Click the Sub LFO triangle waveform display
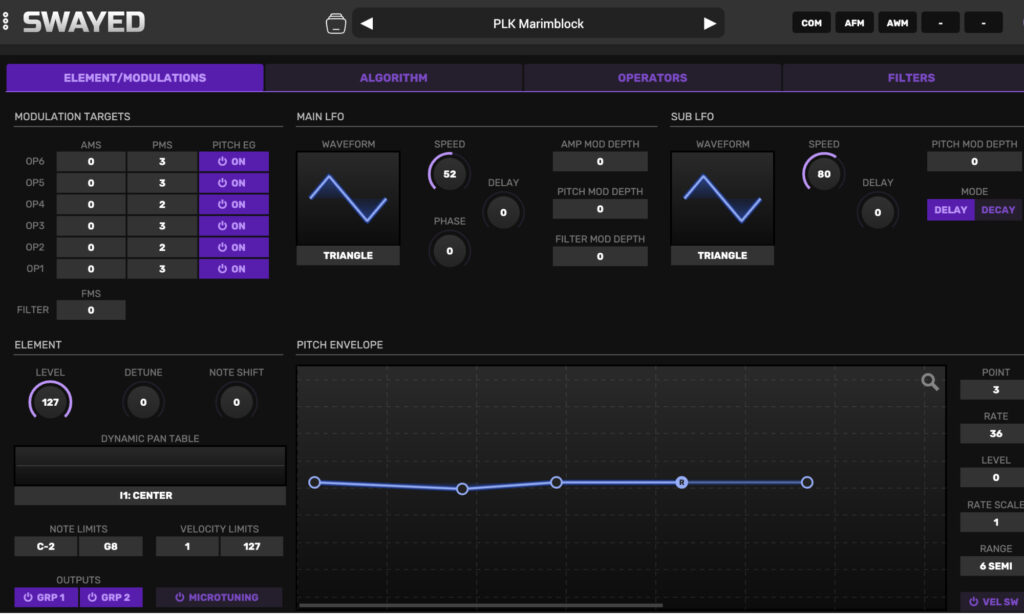This screenshot has height=614, width=1024. [722, 197]
